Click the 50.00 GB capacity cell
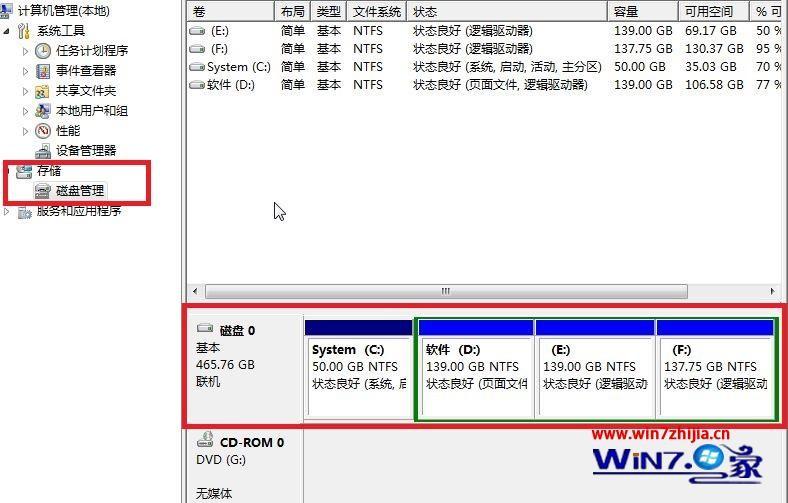Image resolution: width=788 pixels, height=503 pixels. [640, 67]
